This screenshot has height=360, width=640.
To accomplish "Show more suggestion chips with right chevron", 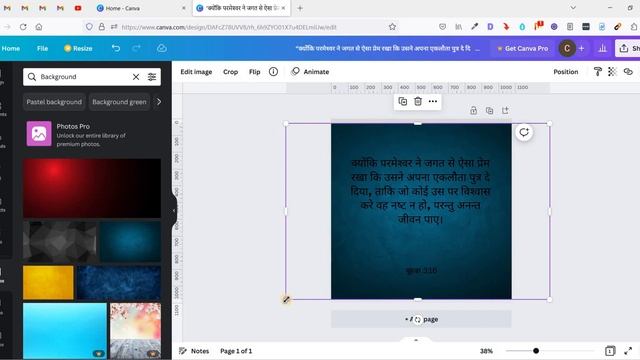I will 159,102.
